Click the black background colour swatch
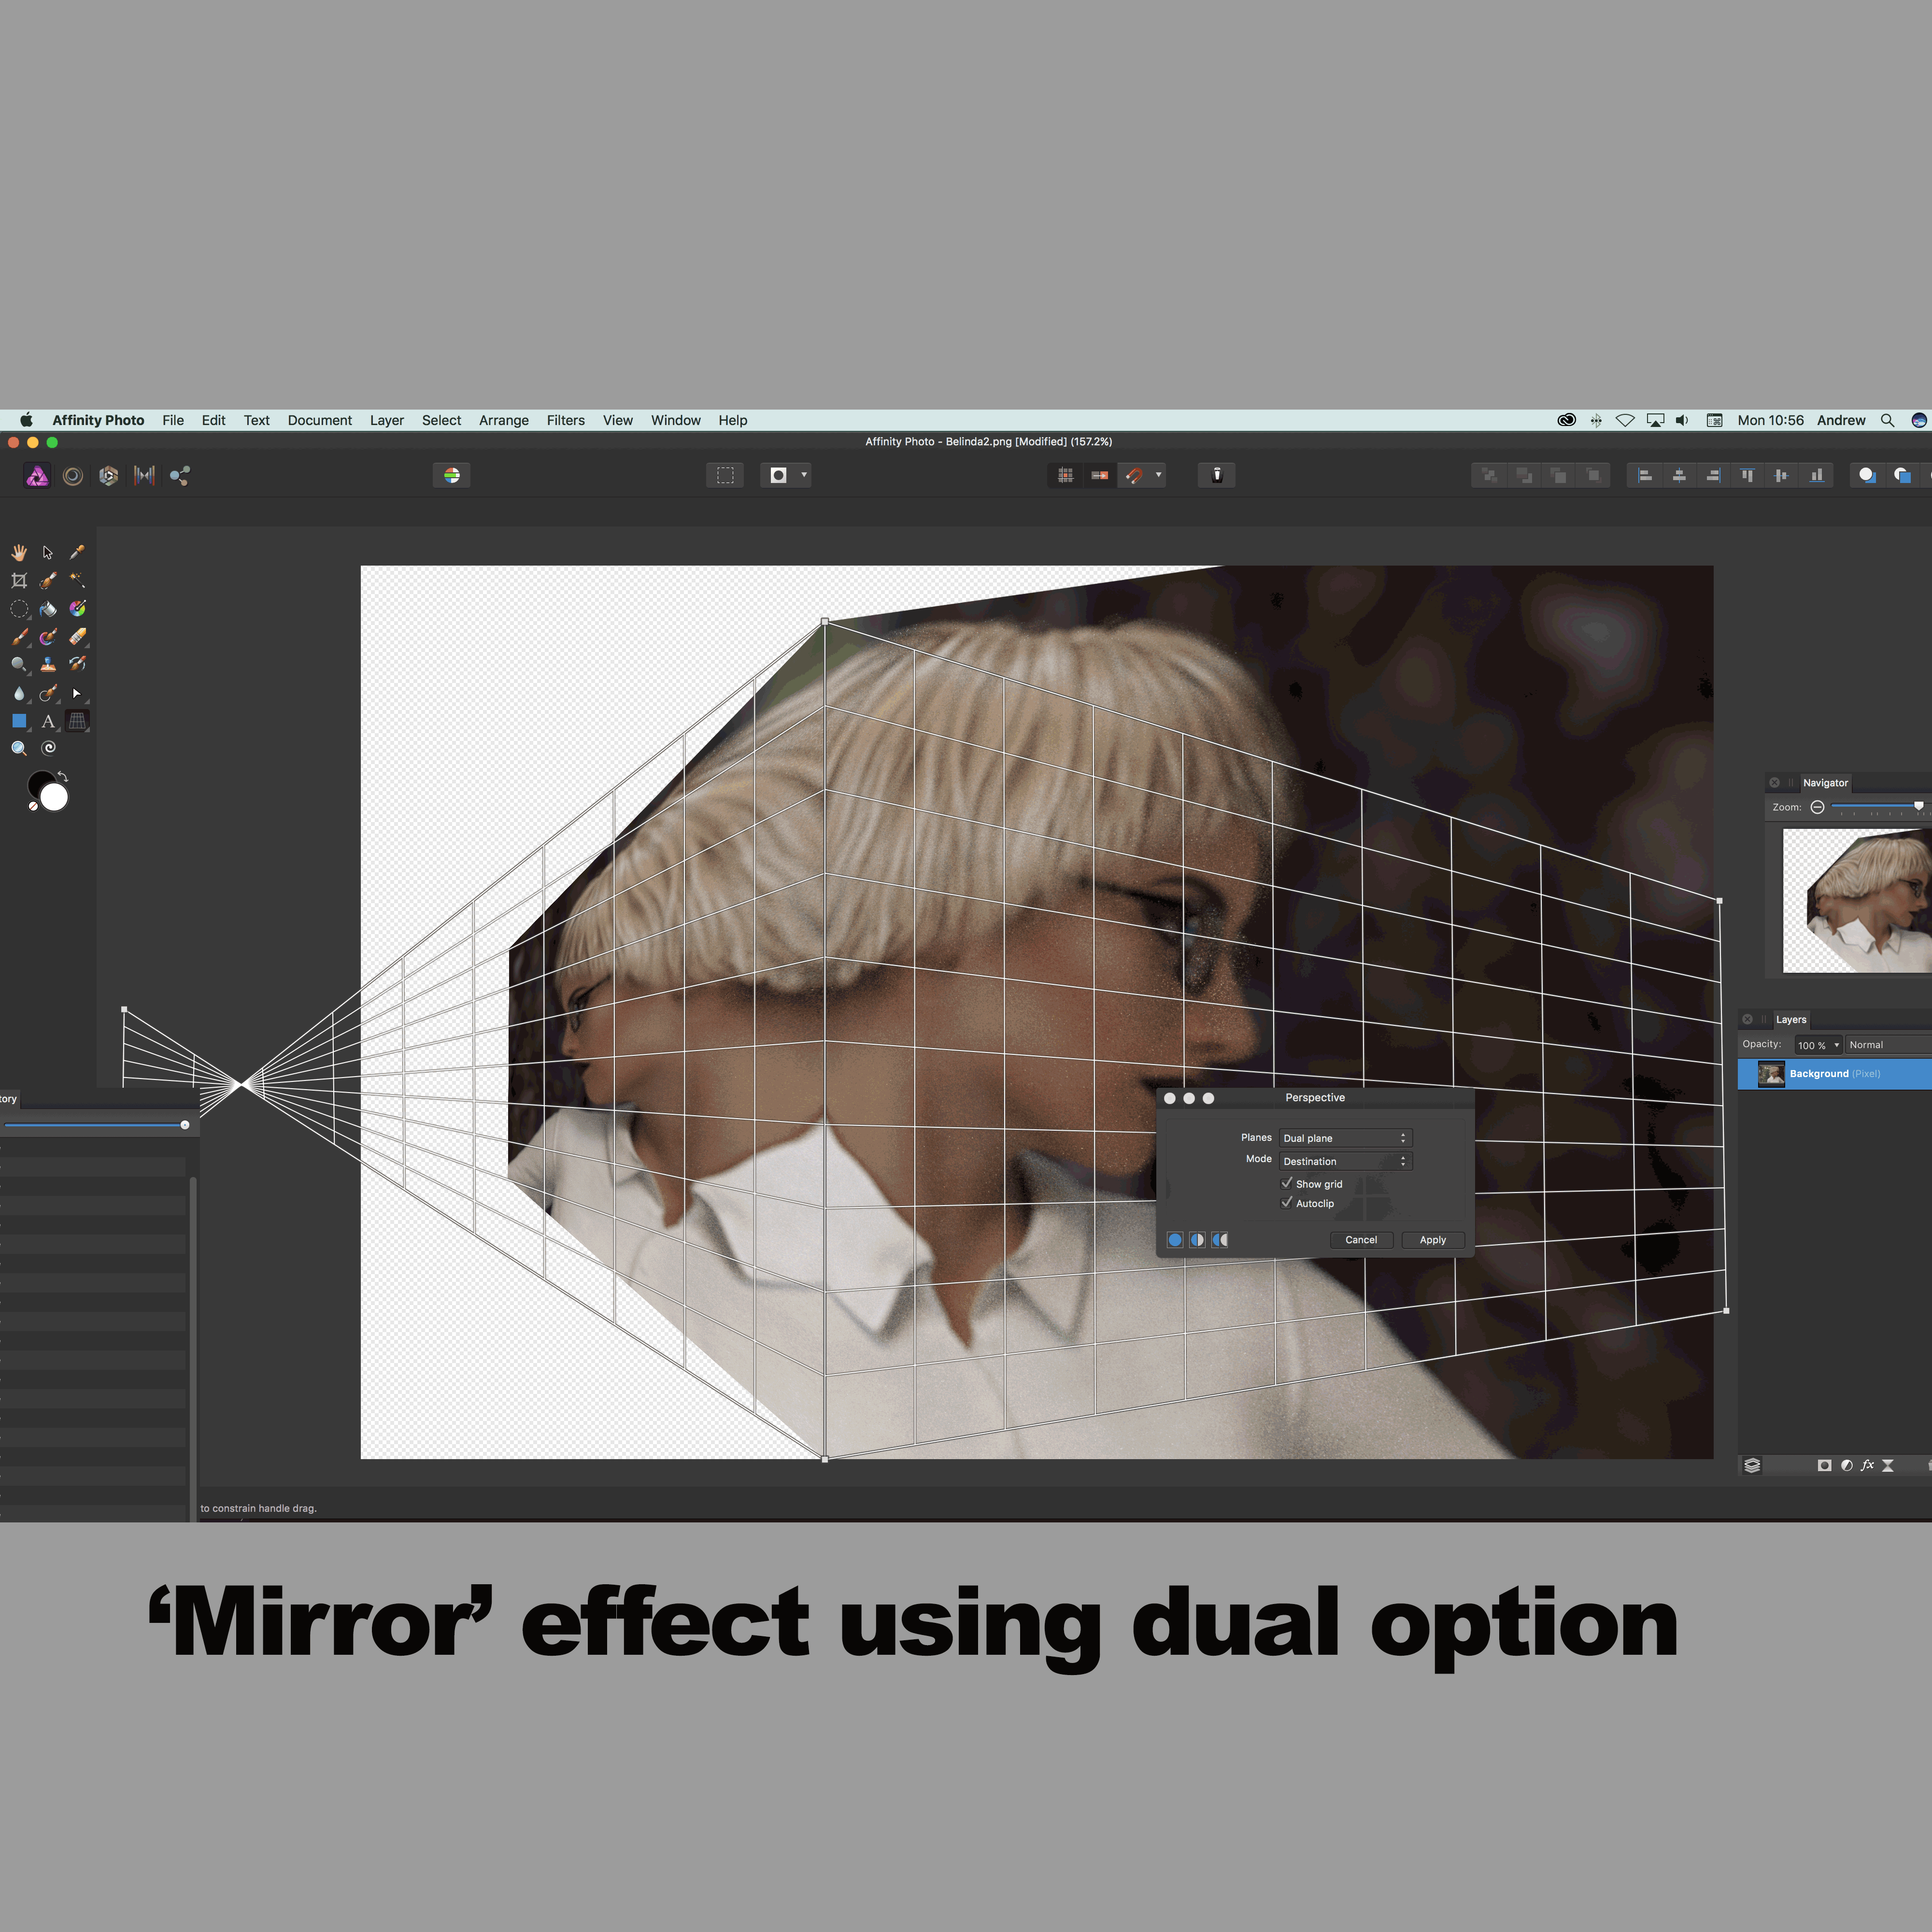Viewport: 1932px width, 1932px height. pyautogui.click(x=38, y=782)
